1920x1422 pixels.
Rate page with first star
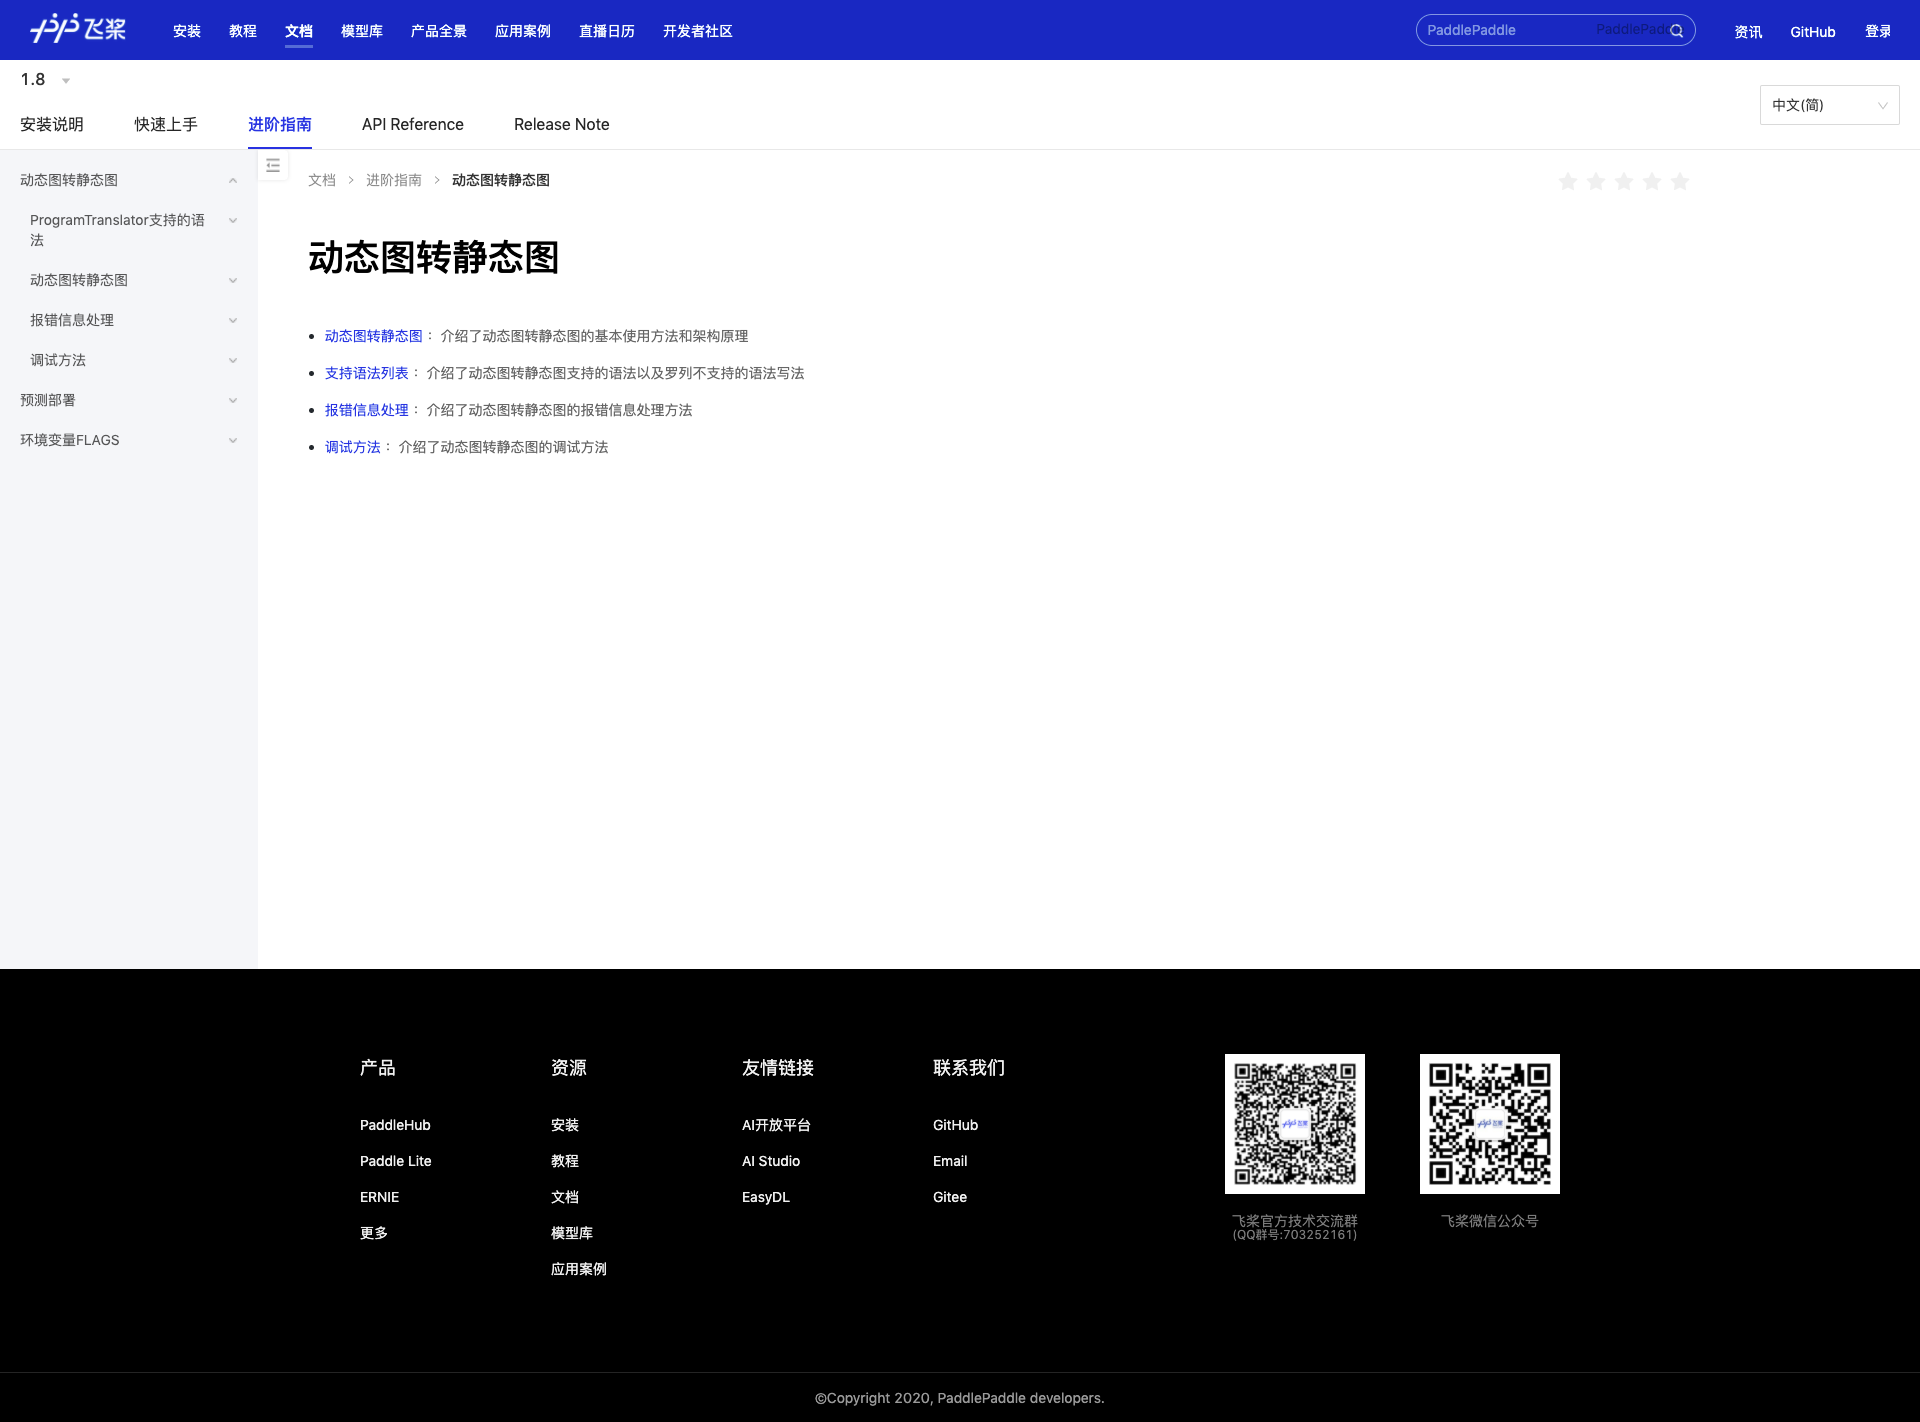coord(1568,181)
